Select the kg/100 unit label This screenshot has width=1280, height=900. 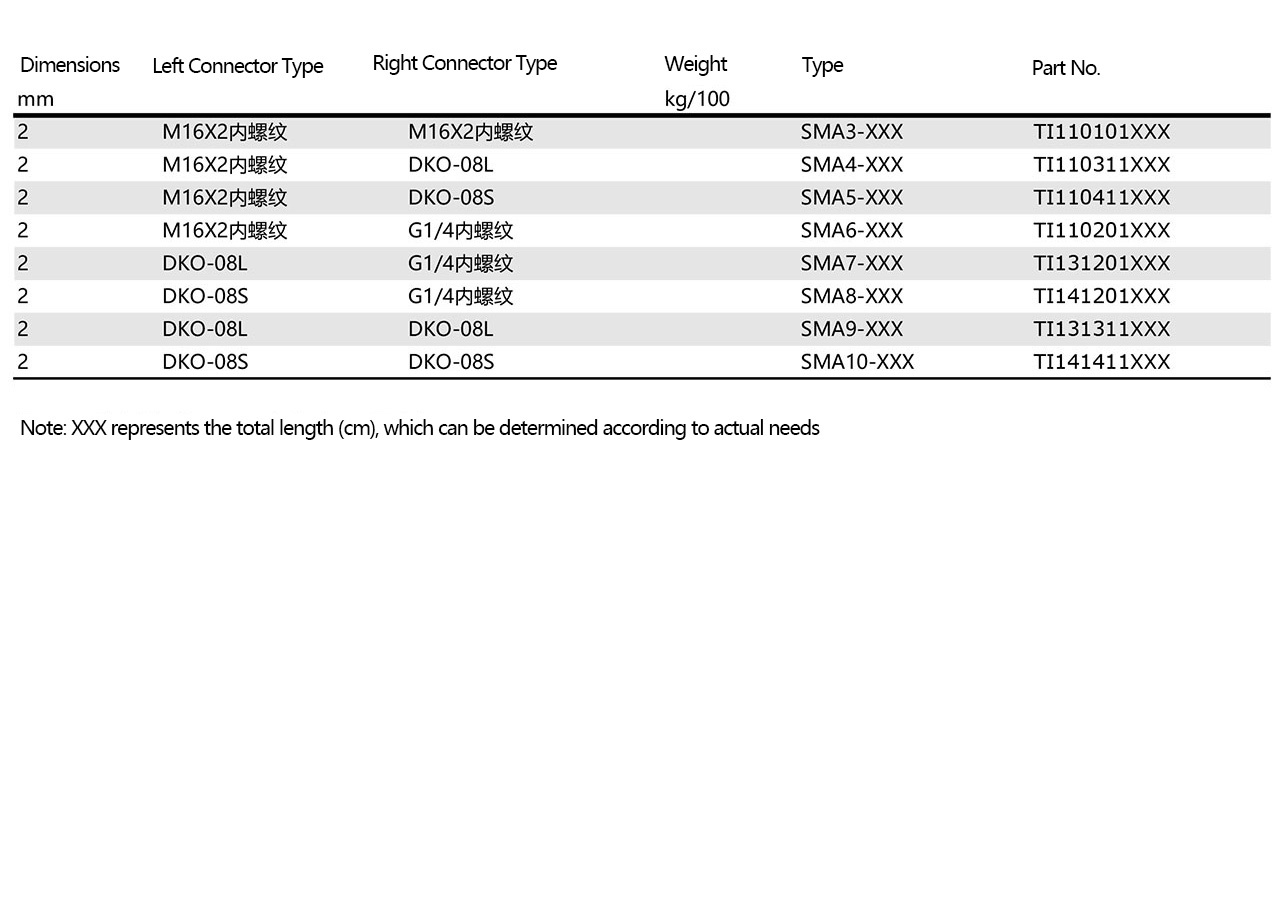click(x=697, y=99)
